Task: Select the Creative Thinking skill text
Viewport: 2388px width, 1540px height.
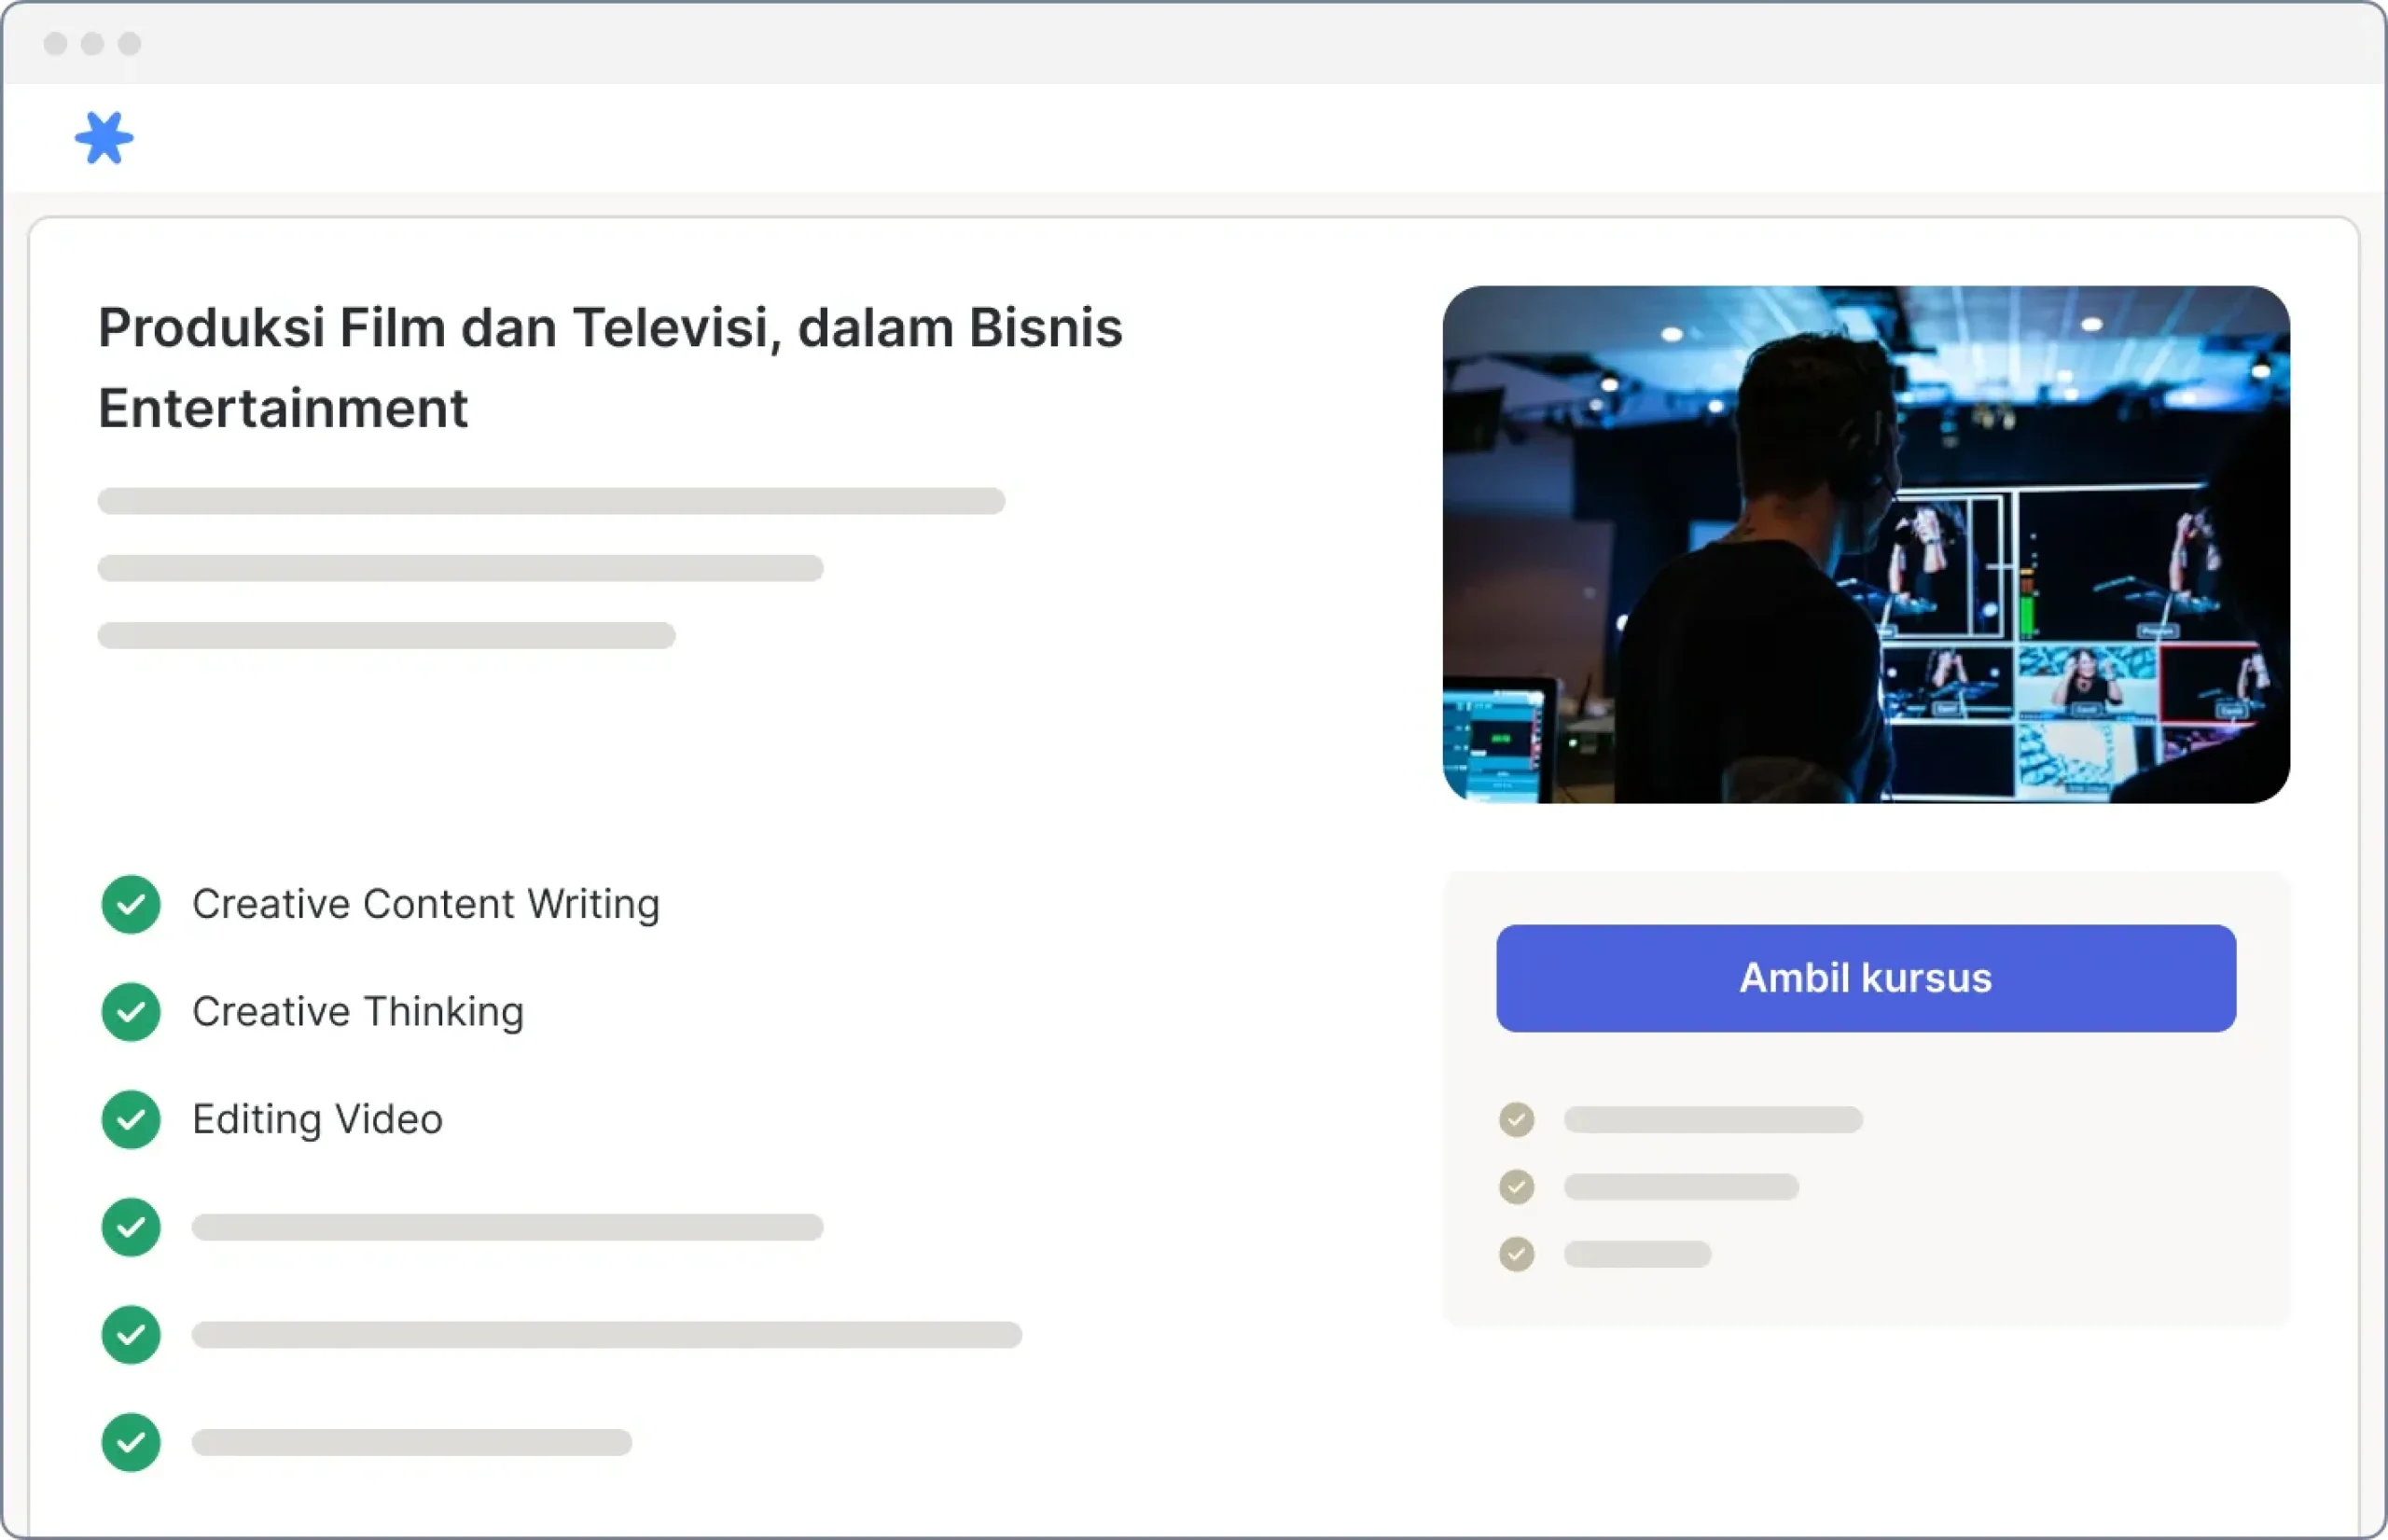Action: [x=358, y=1012]
